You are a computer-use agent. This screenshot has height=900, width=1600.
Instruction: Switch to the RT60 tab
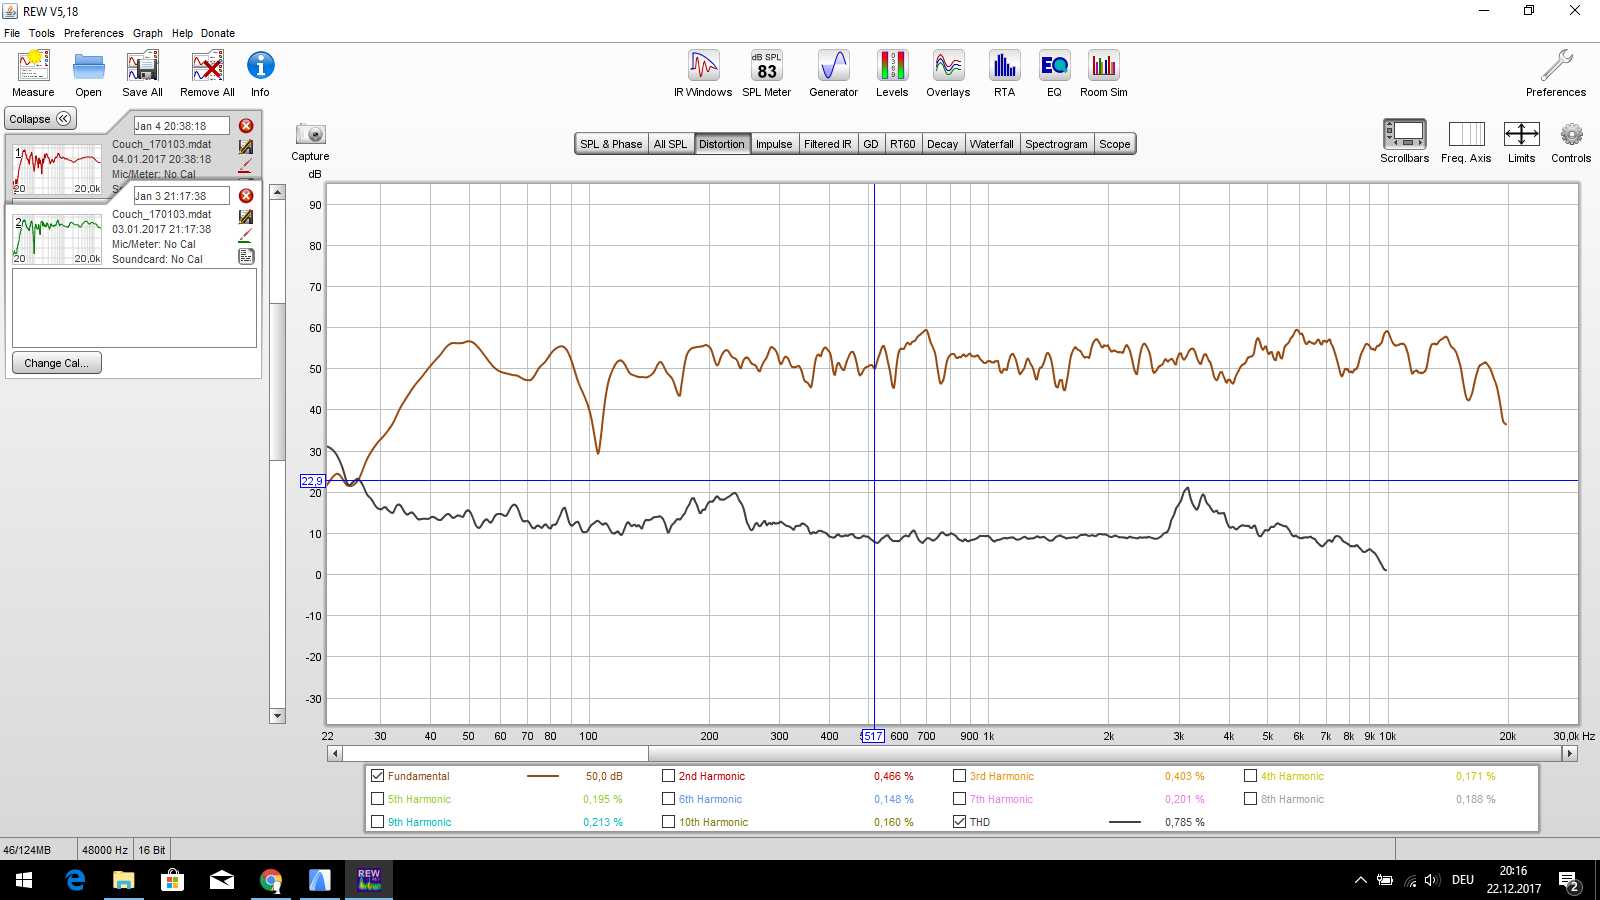903,144
